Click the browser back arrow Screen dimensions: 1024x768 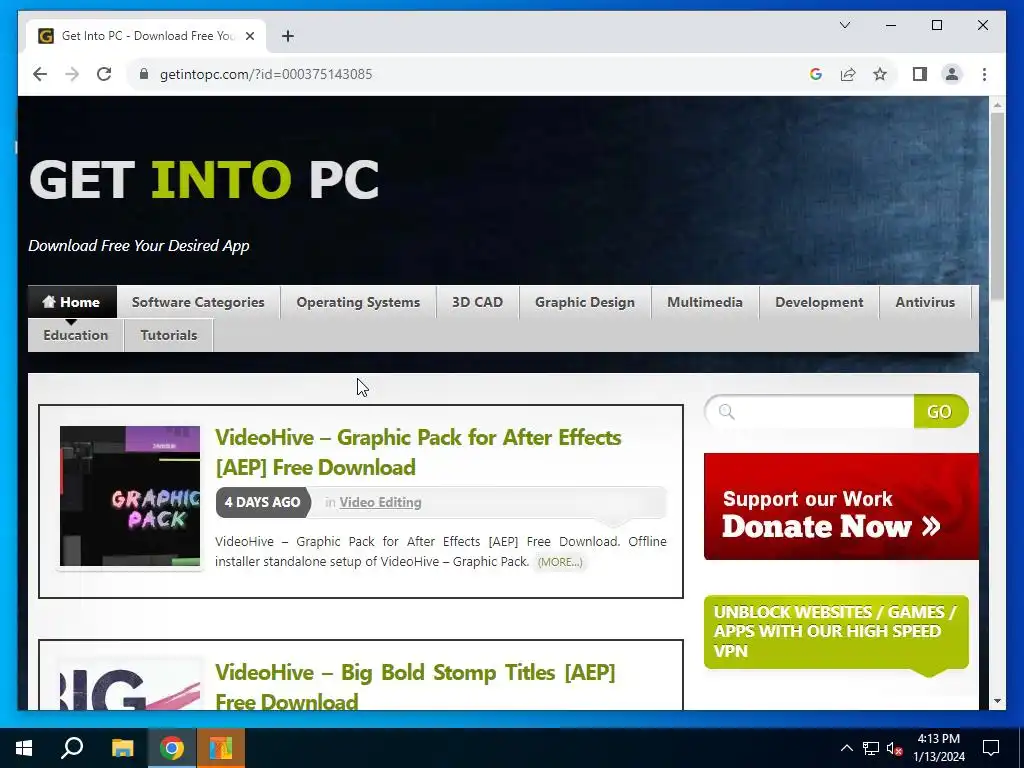(40, 74)
